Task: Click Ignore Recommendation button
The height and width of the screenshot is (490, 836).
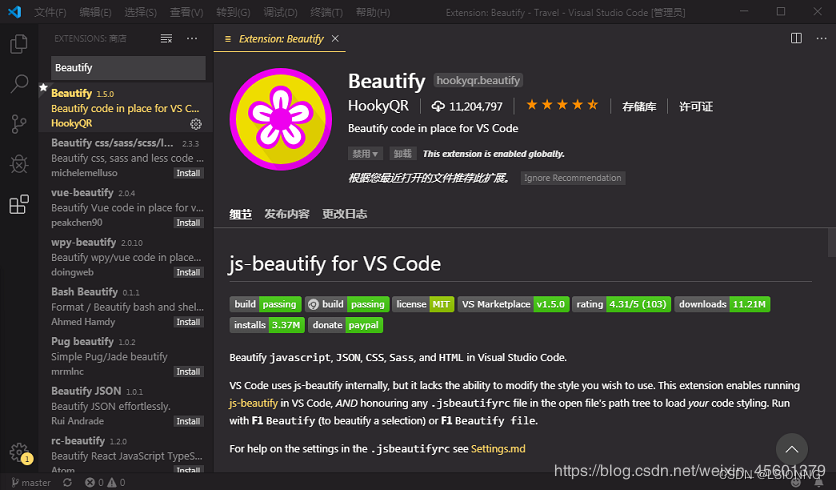Action: coord(573,178)
